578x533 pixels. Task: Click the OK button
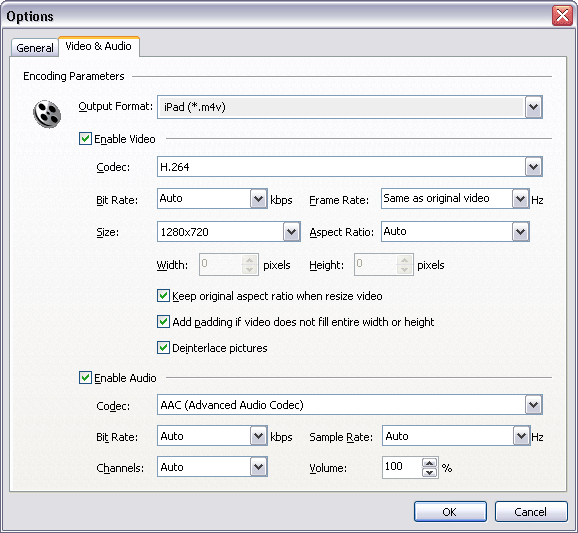(x=450, y=512)
